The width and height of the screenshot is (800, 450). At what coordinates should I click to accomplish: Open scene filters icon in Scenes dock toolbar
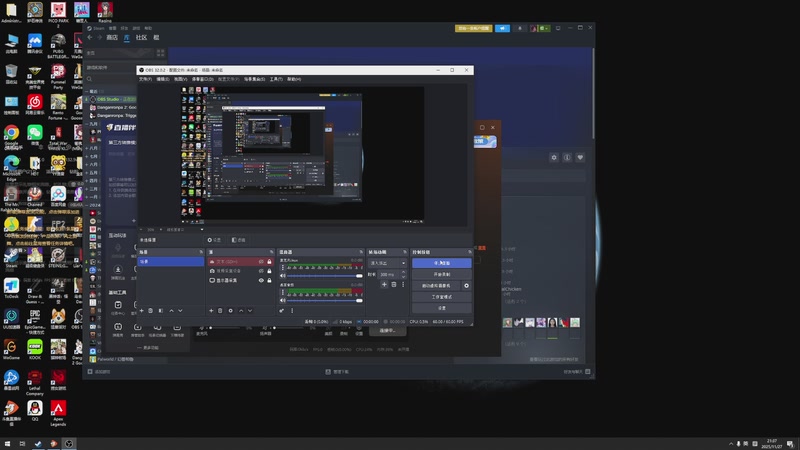(x=161, y=311)
